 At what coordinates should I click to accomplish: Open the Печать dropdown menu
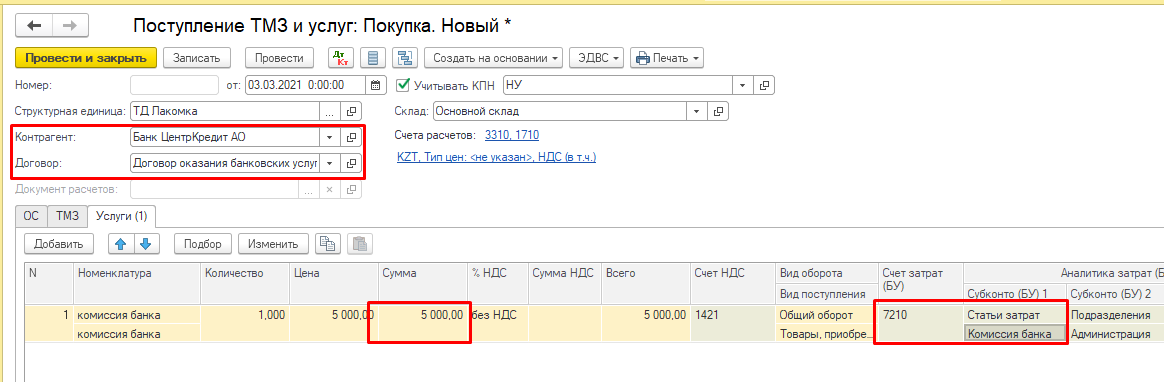click(x=667, y=58)
